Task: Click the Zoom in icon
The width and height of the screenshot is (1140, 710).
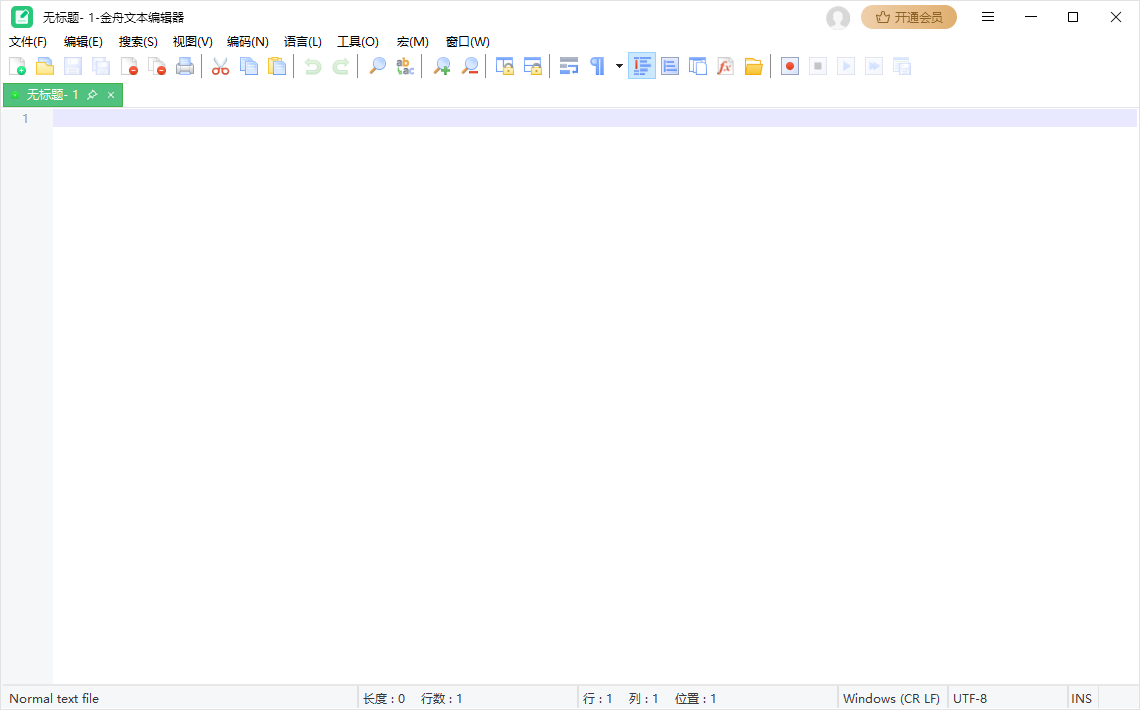Action: coord(441,66)
